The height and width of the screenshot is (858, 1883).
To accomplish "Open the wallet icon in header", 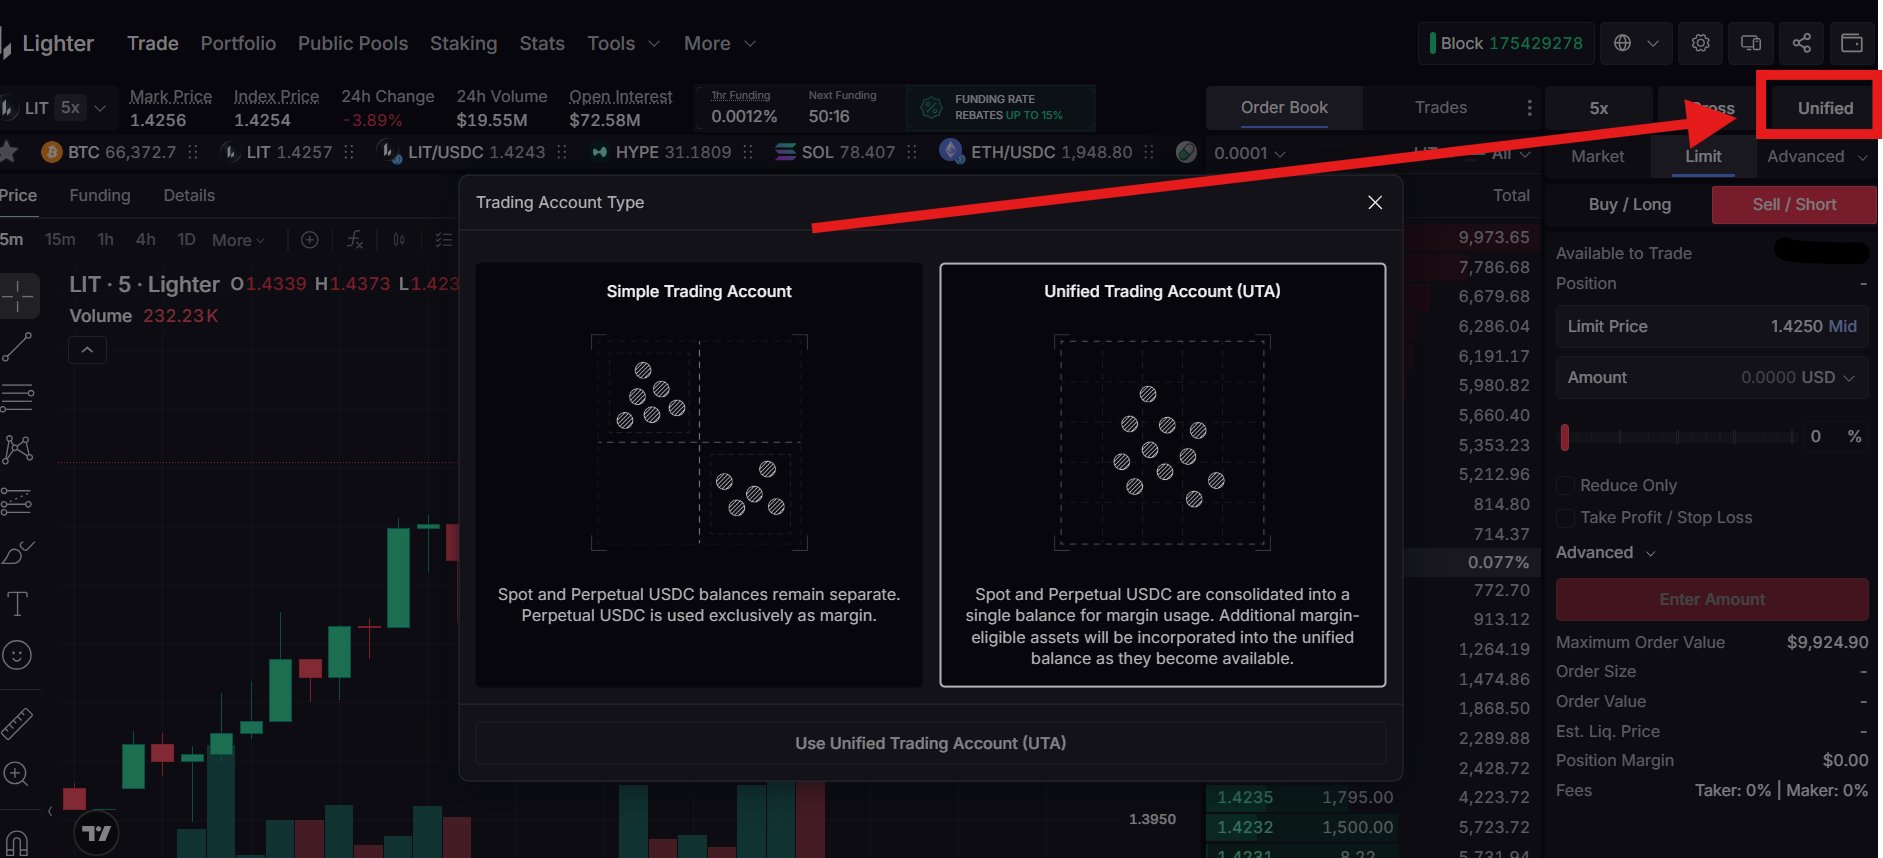I will (1852, 43).
